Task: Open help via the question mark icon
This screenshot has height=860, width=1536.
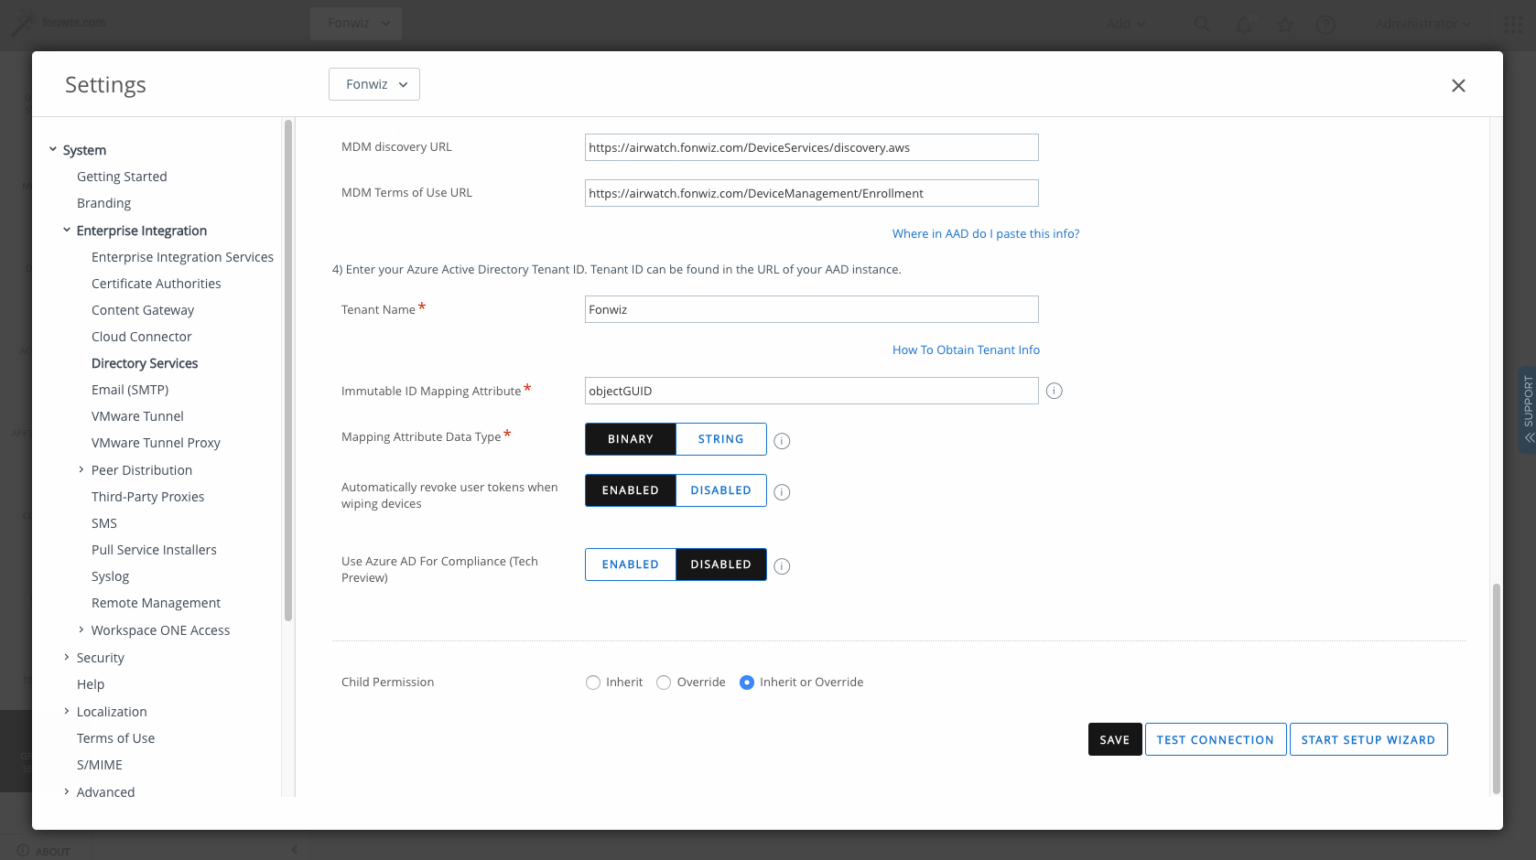Action: (1325, 23)
